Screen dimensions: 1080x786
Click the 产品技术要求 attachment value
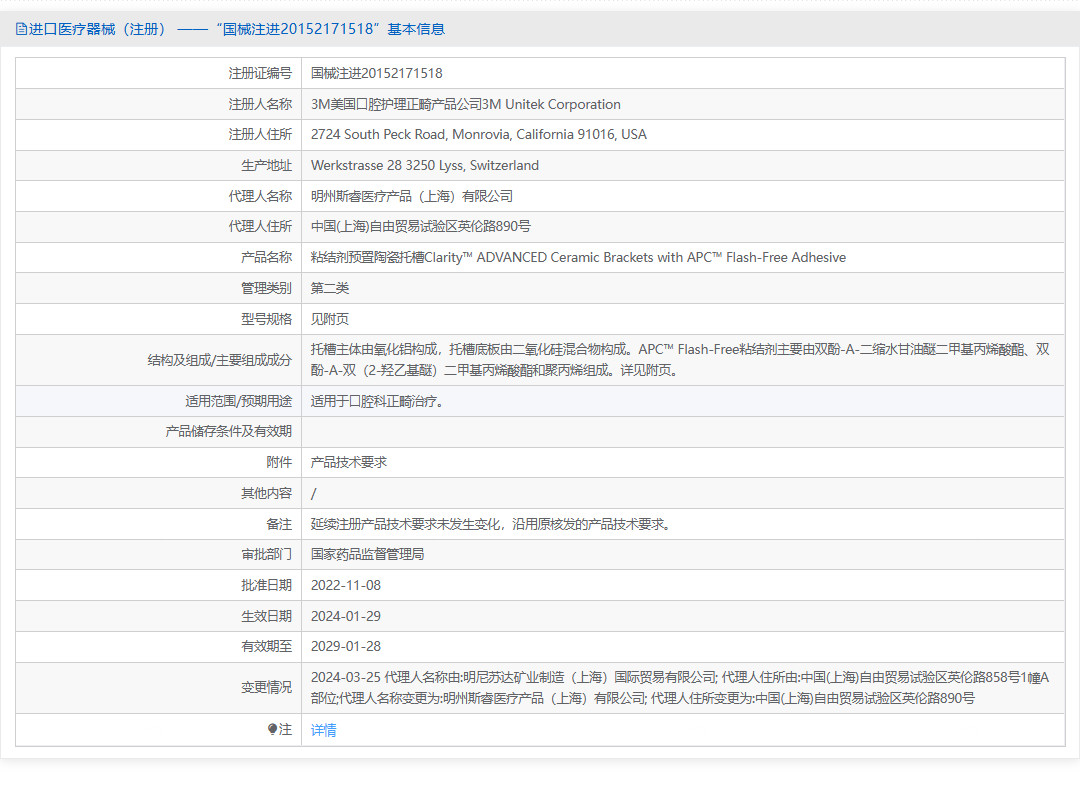pyautogui.click(x=348, y=462)
